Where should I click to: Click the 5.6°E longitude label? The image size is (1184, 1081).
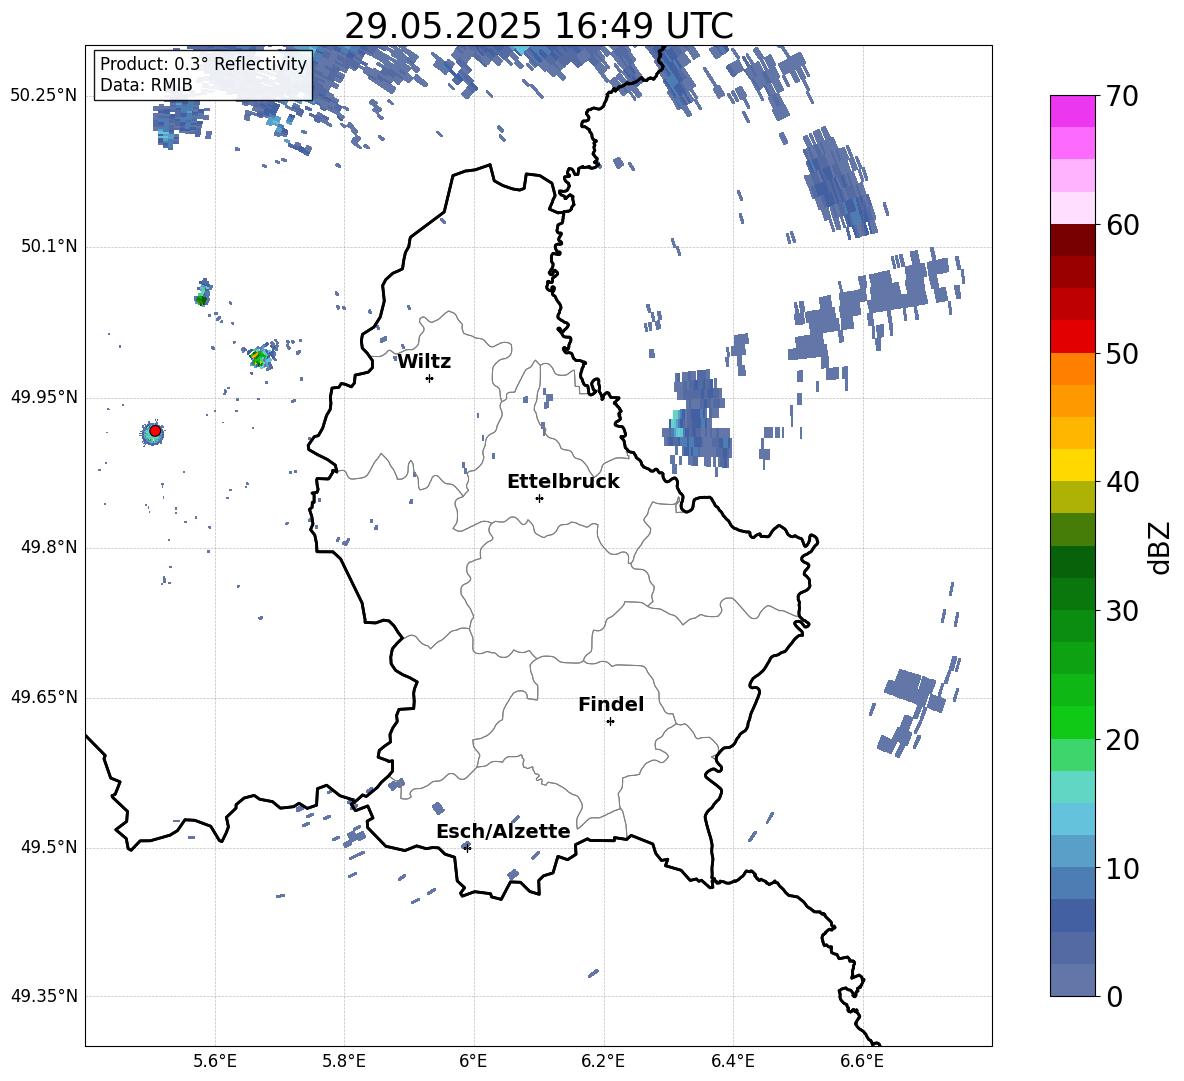click(214, 1061)
